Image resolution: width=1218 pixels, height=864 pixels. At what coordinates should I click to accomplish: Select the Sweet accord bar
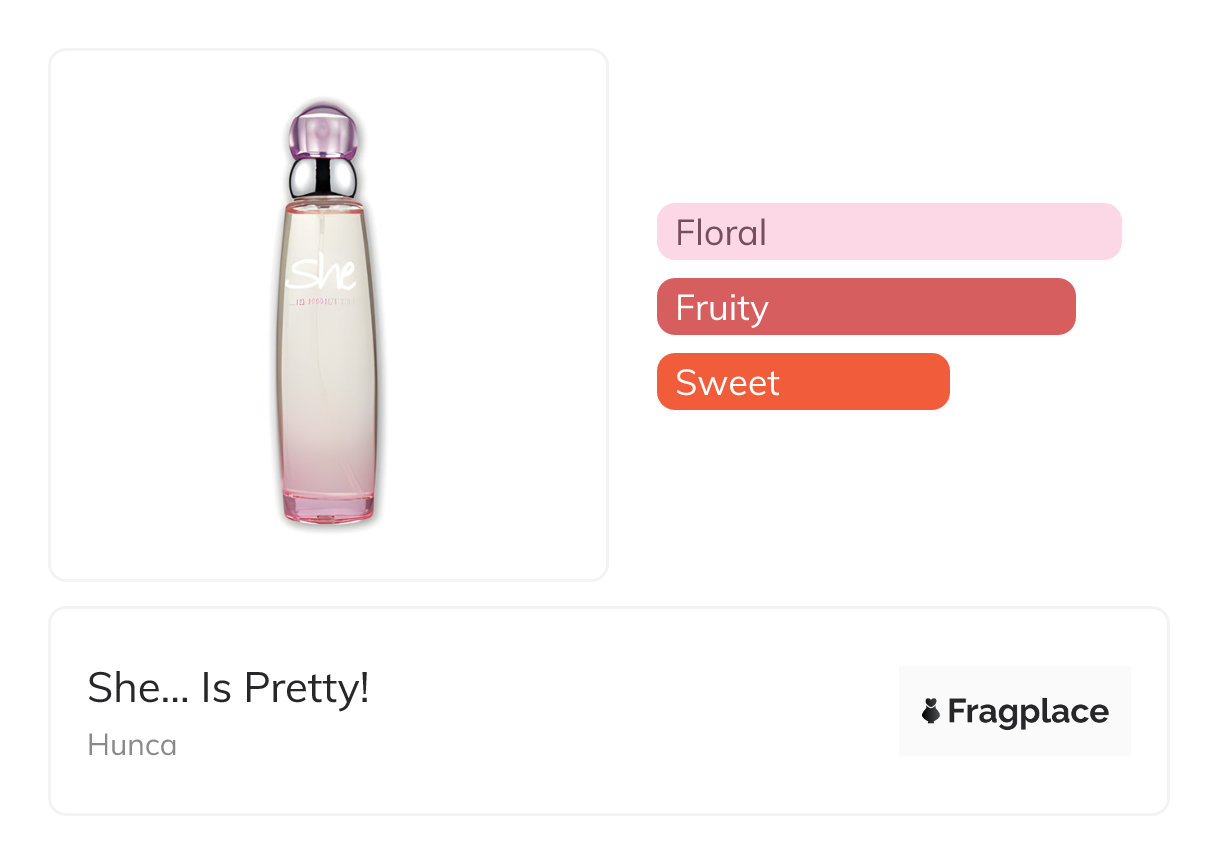[803, 382]
